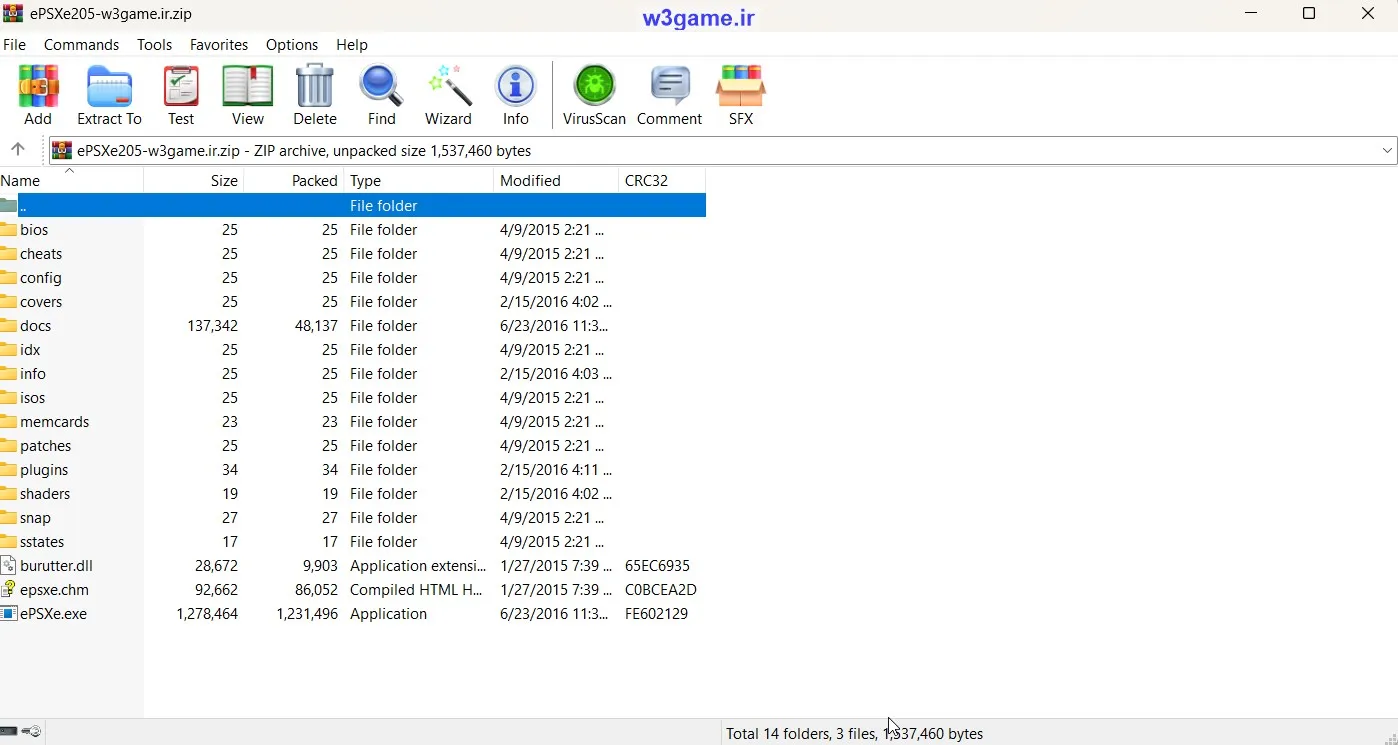The width and height of the screenshot is (1398, 745).
Task: Select the sstates folder name
Action: point(42,542)
